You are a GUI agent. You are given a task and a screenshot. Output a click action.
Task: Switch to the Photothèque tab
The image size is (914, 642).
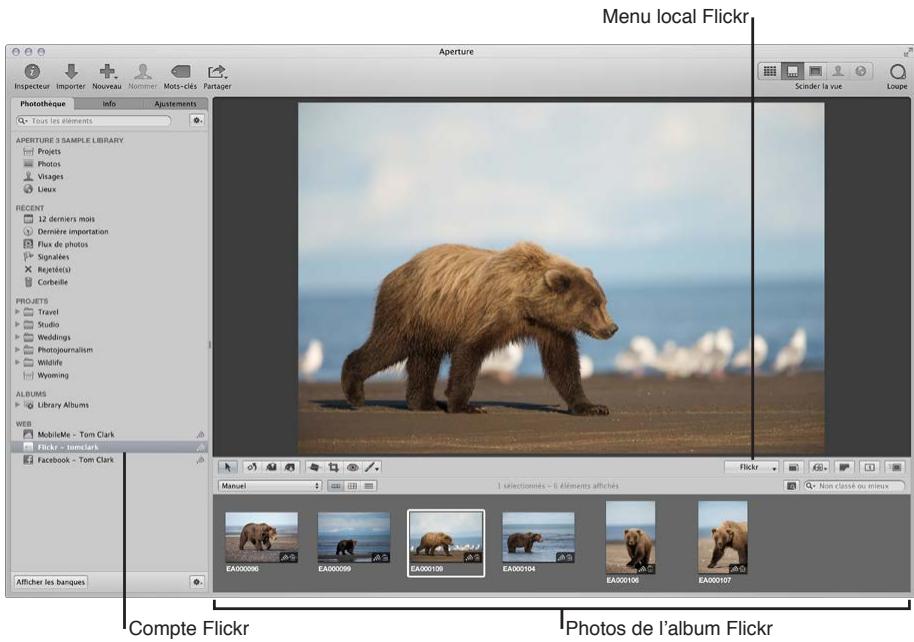click(x=43, y=104)
